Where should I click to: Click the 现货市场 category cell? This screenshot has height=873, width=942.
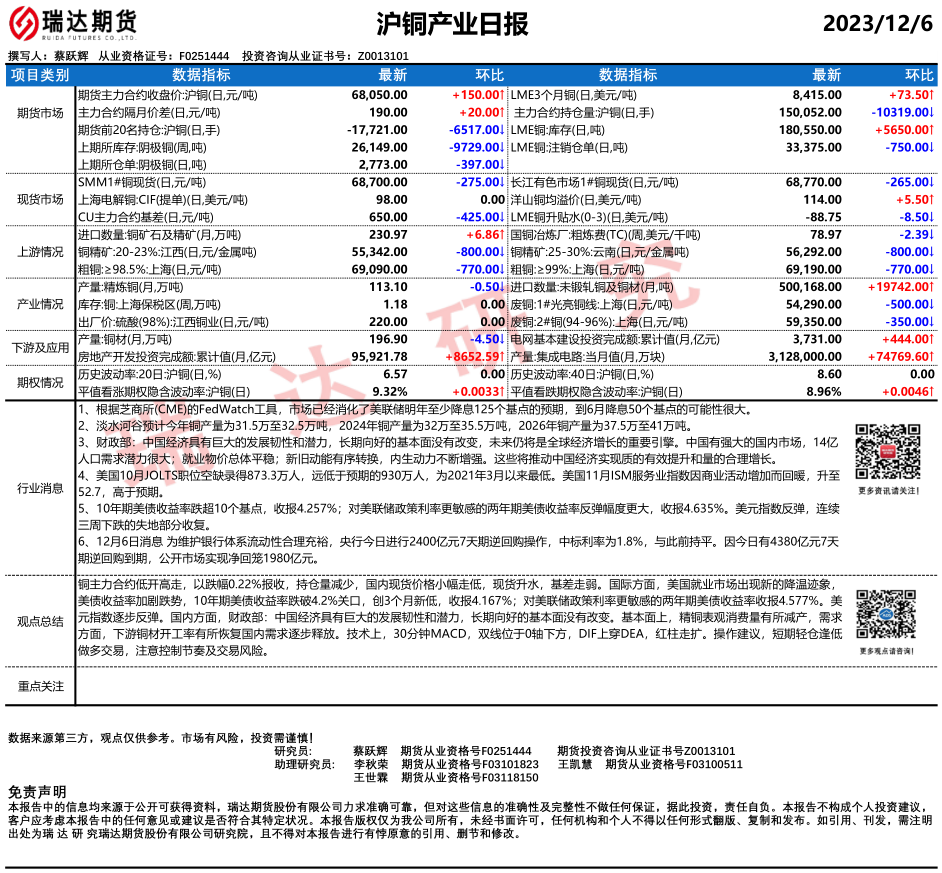coord(40,200)
